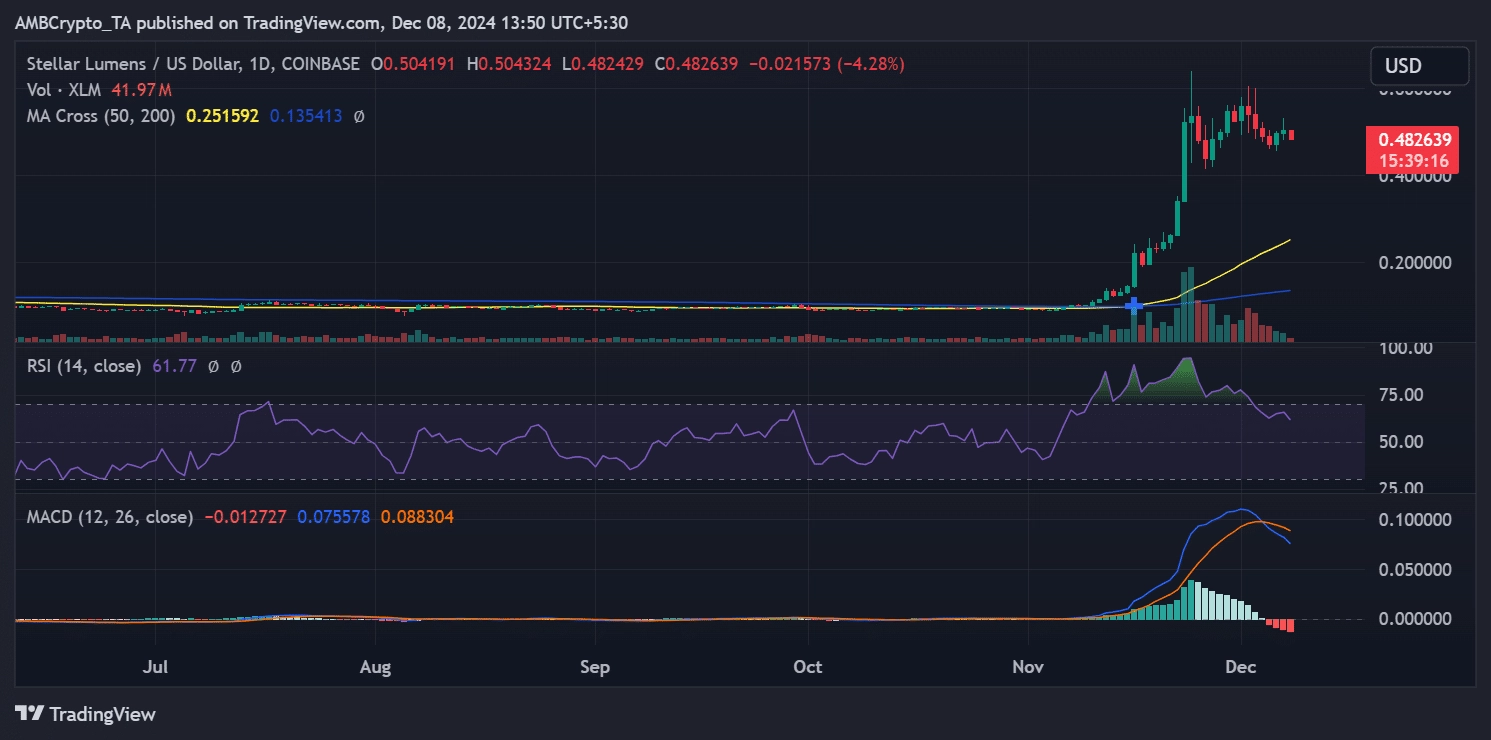Click the RSI value 61.77

pos(172,366)
